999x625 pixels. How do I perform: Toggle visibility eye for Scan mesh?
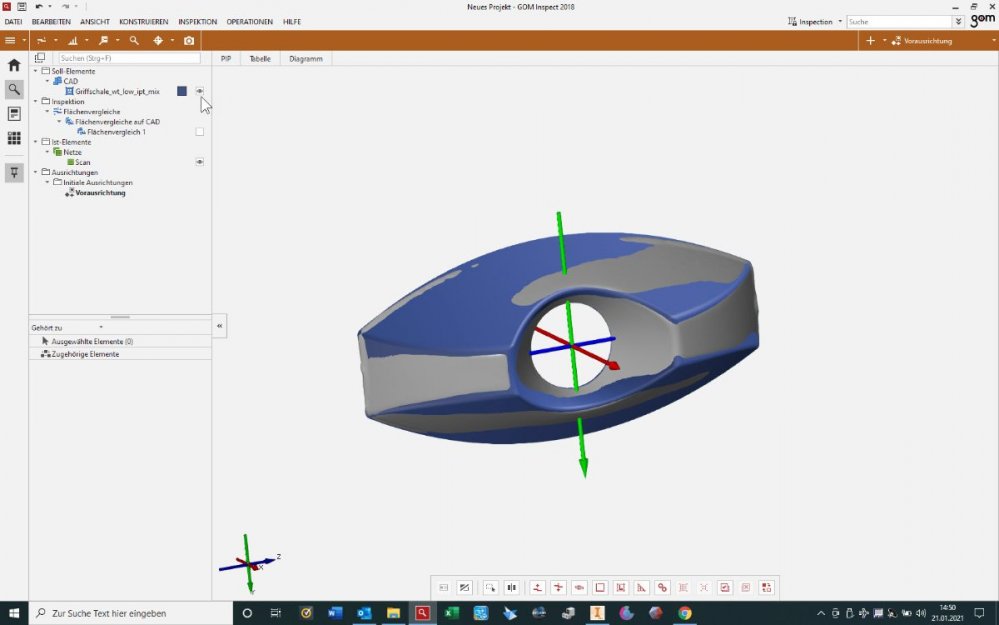[x=200, y=162]
